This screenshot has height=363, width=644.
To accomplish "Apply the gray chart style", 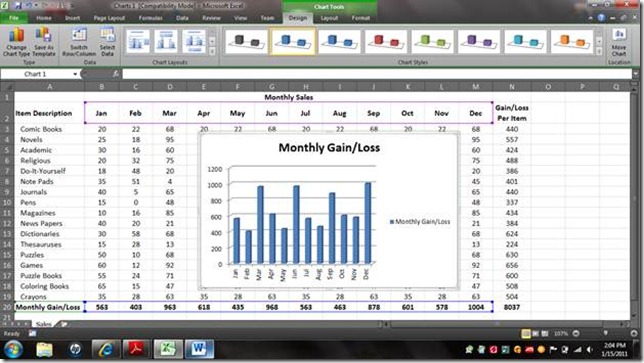I will [246, 41].
